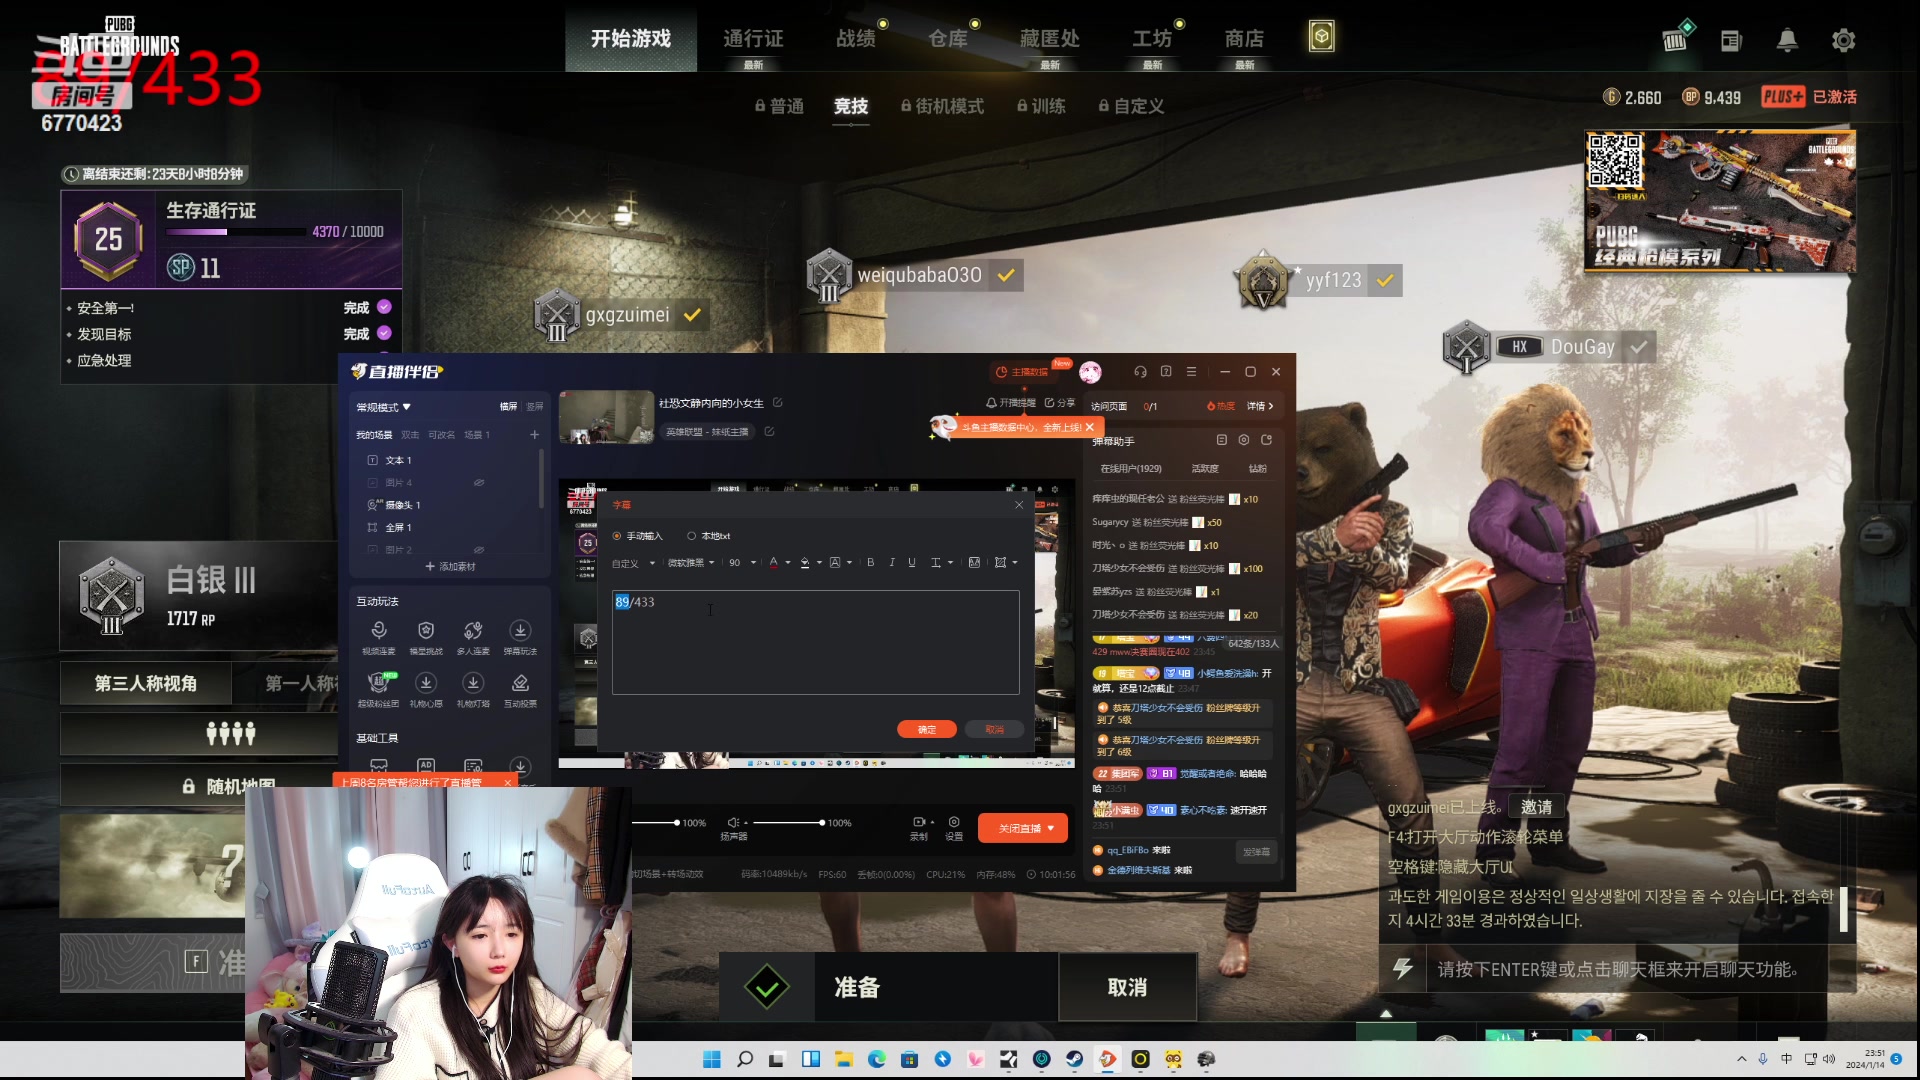Switch to the 仓库 tab
1920x1080 pixels.
pyautogui.click(x=947, y=39)
